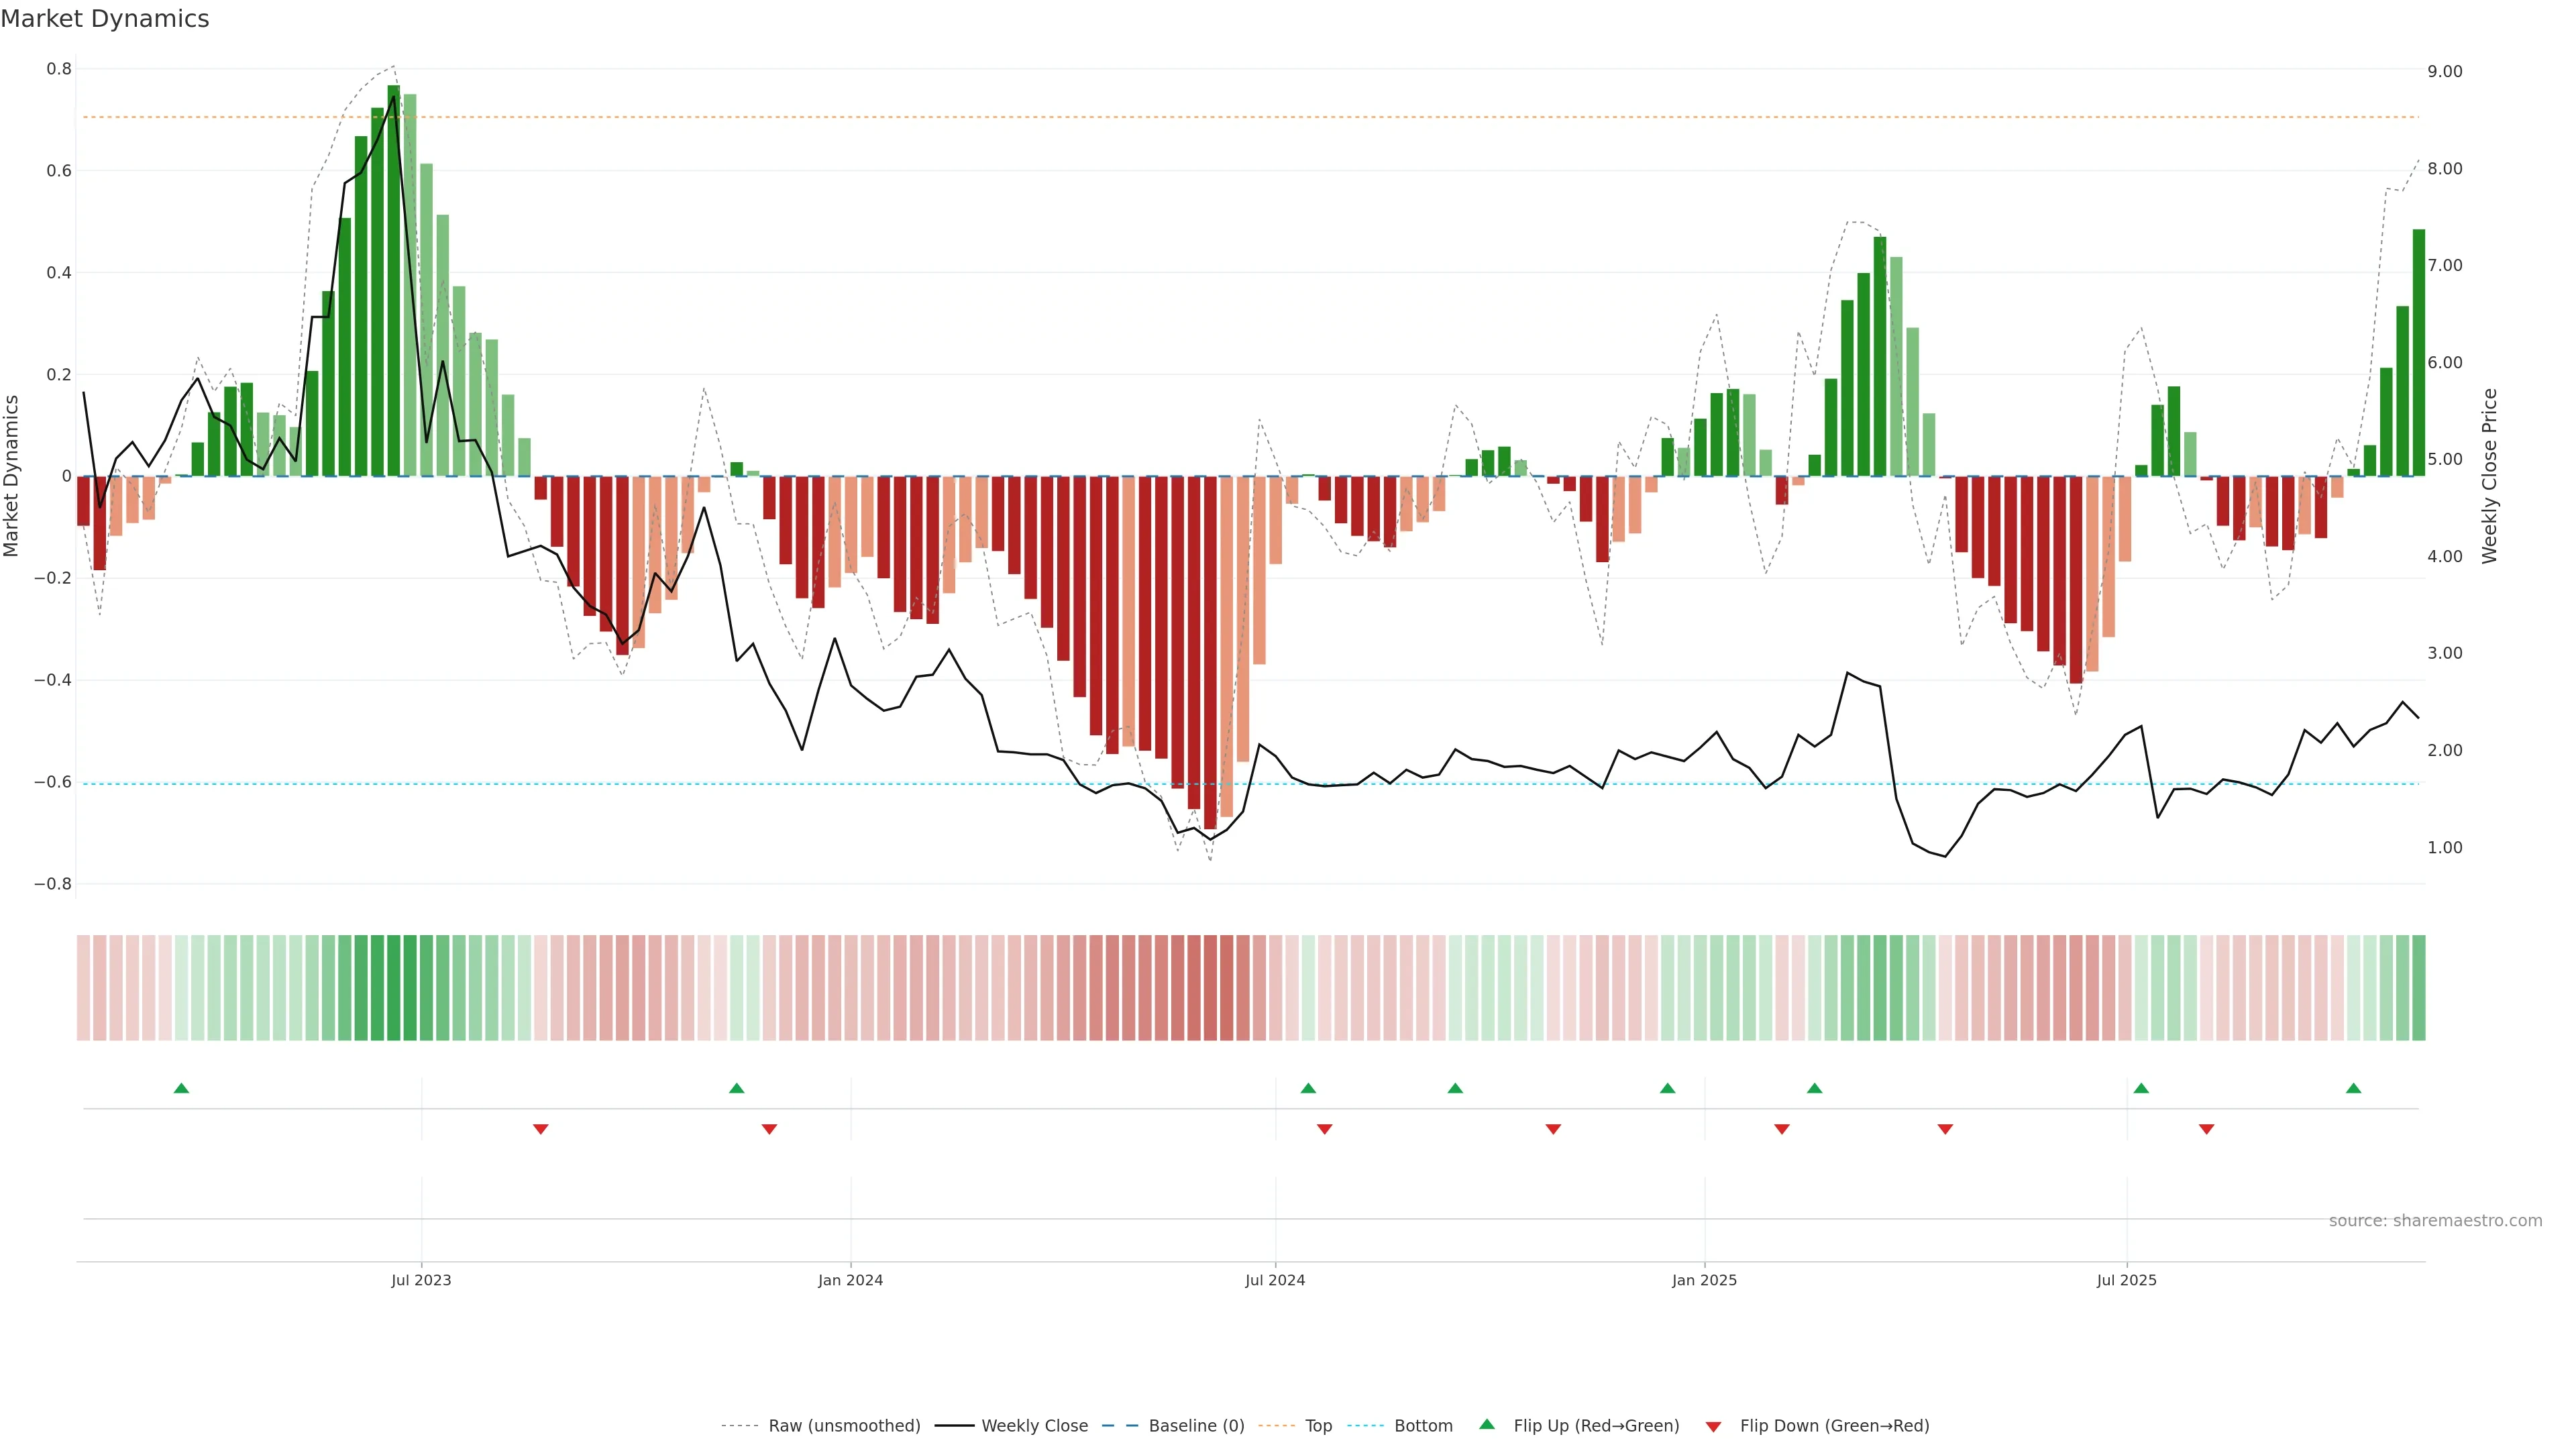Viewport: 2576px width, 1449px height.
Task: Click the green triangle icon in the legend
Action: [1487, 1424]
